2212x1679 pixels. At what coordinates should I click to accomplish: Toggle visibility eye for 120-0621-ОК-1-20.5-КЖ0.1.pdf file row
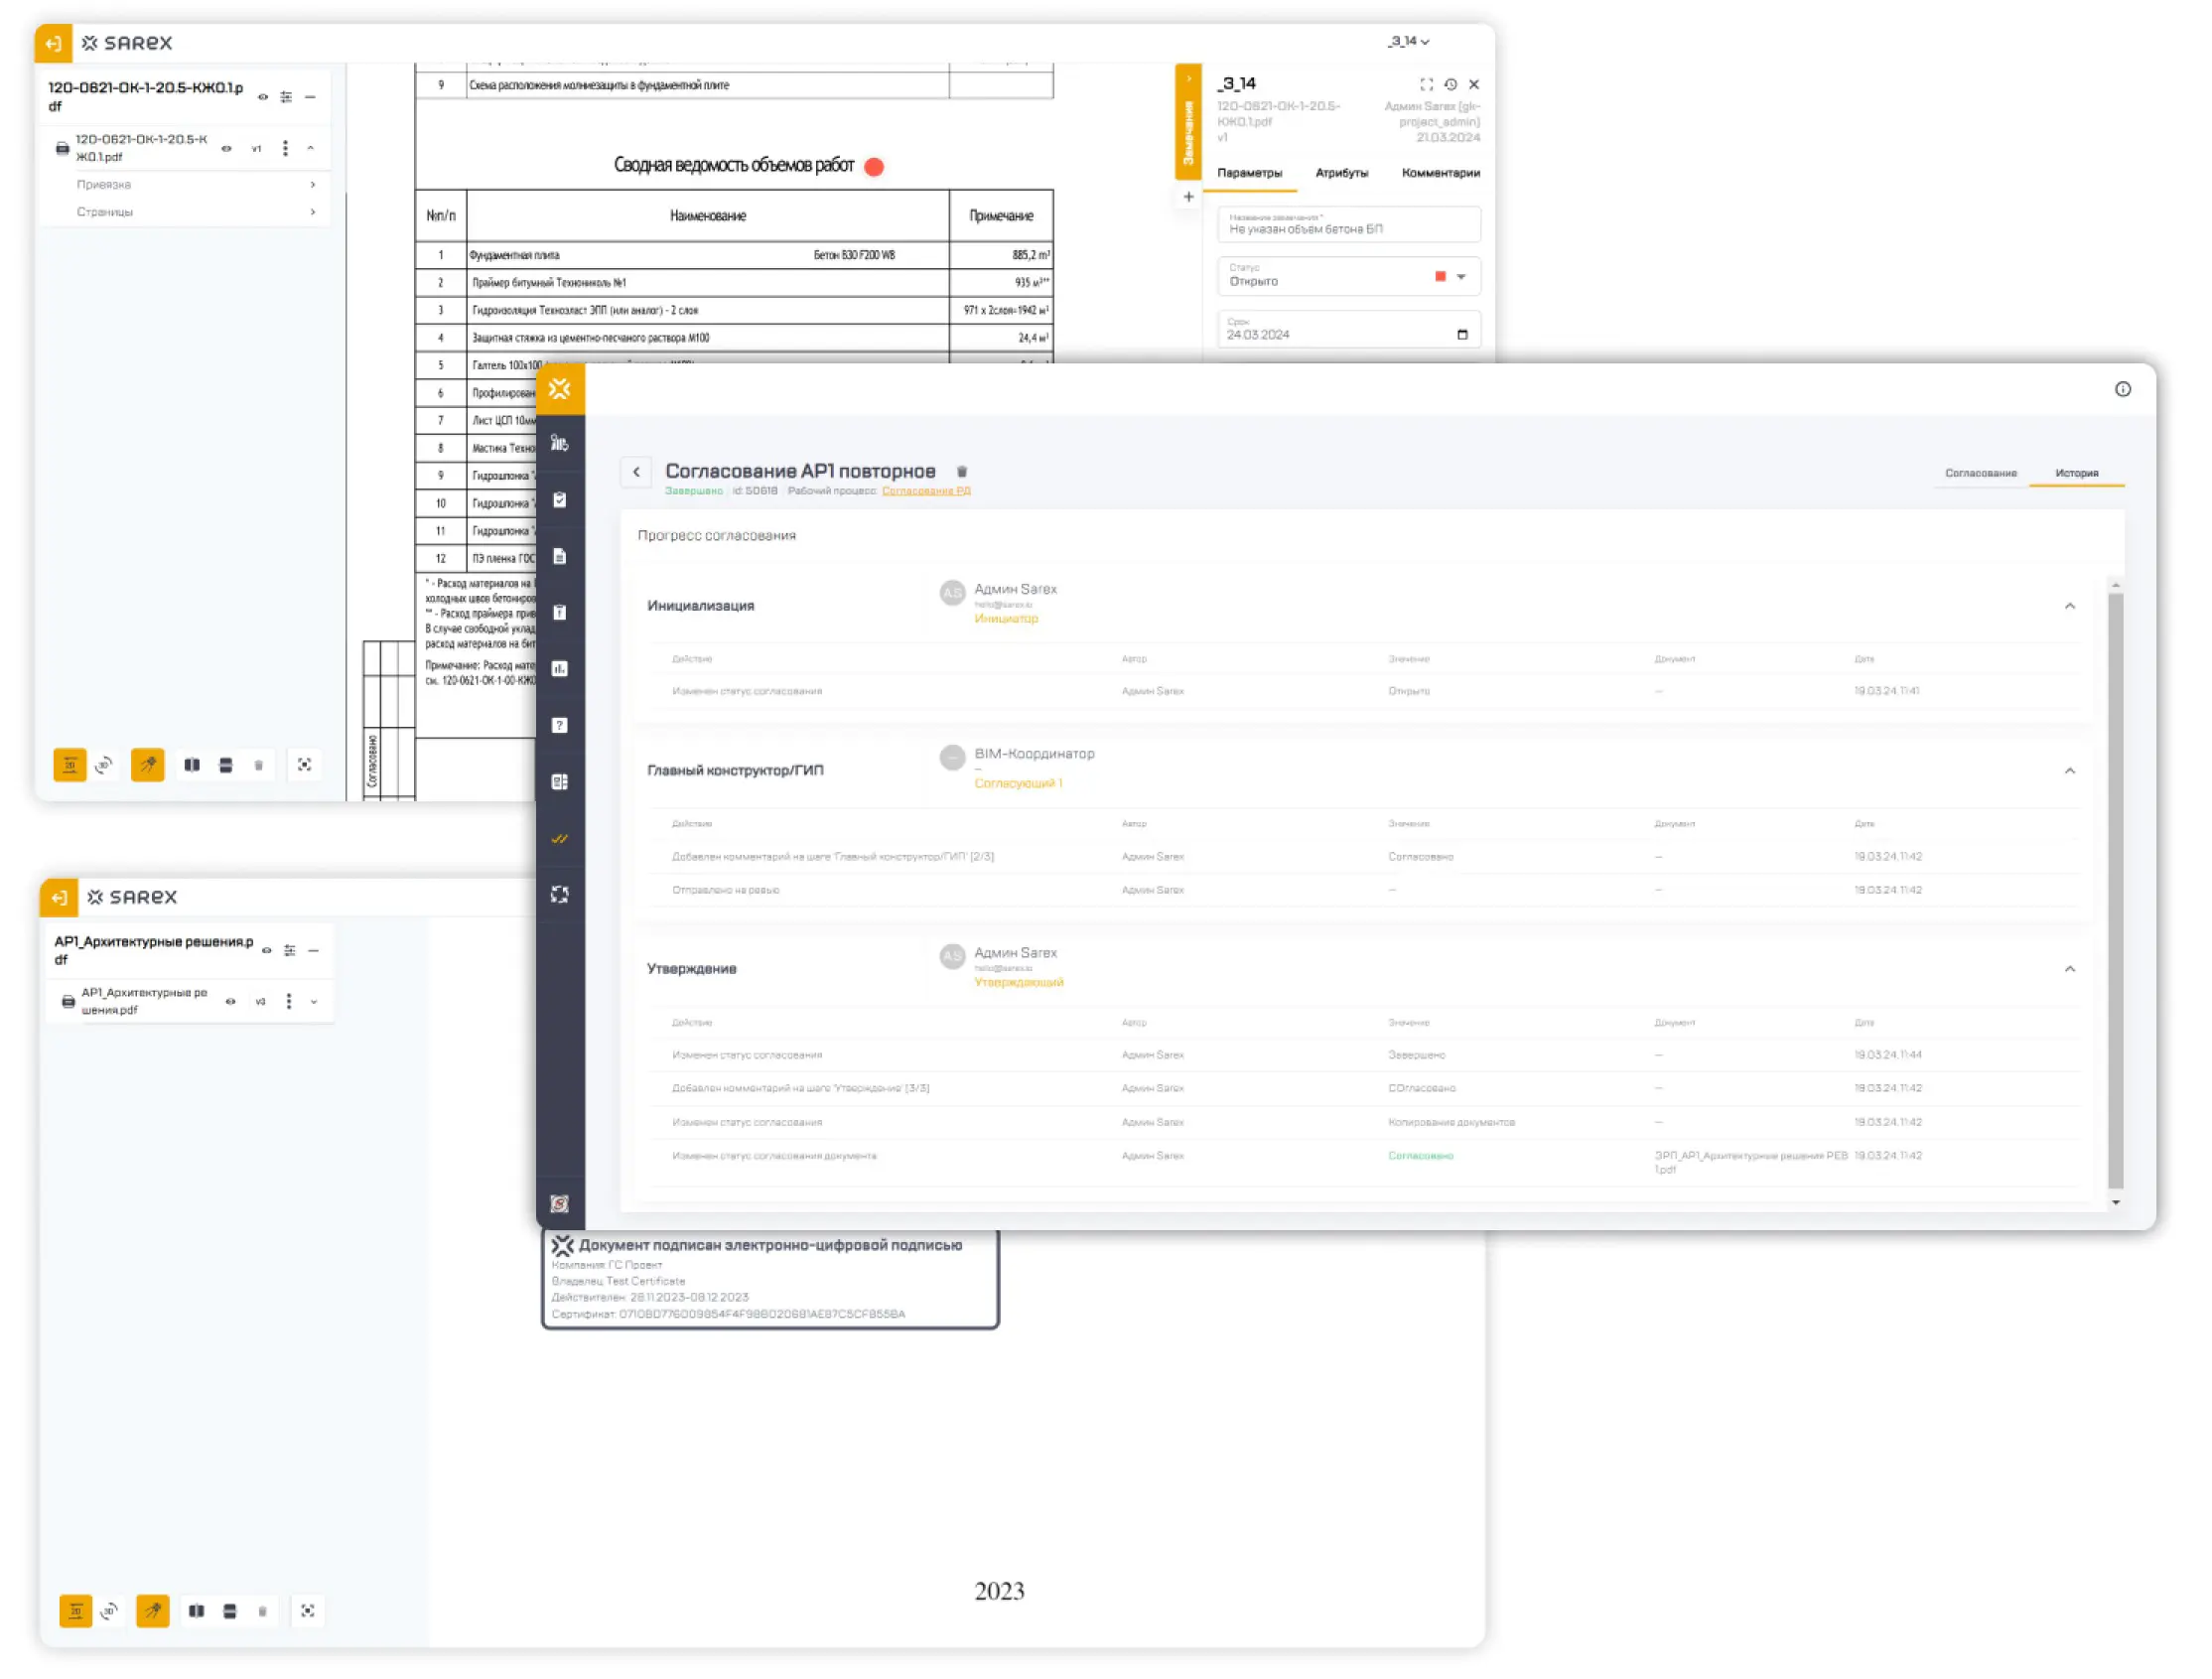226,148
